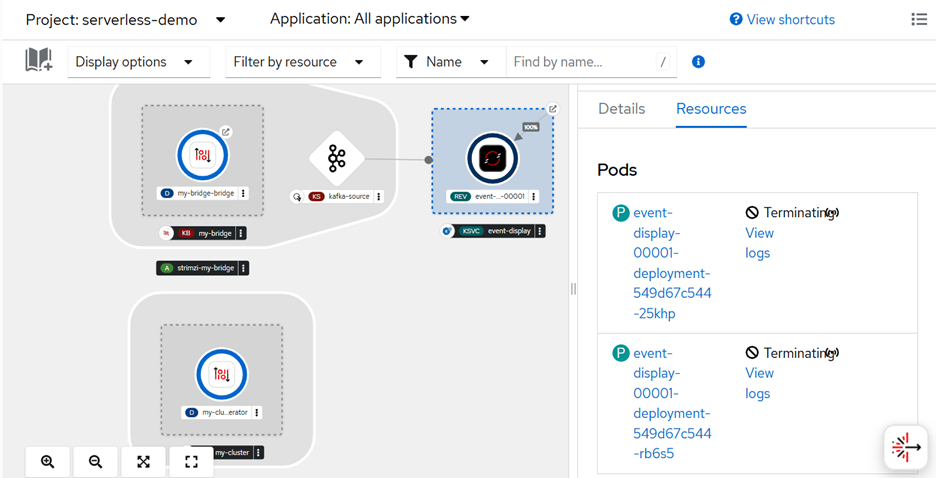The height and width of the screenshot is (478, 936).
Task: Expand the Display options dropdown
Action: [134, 62]
